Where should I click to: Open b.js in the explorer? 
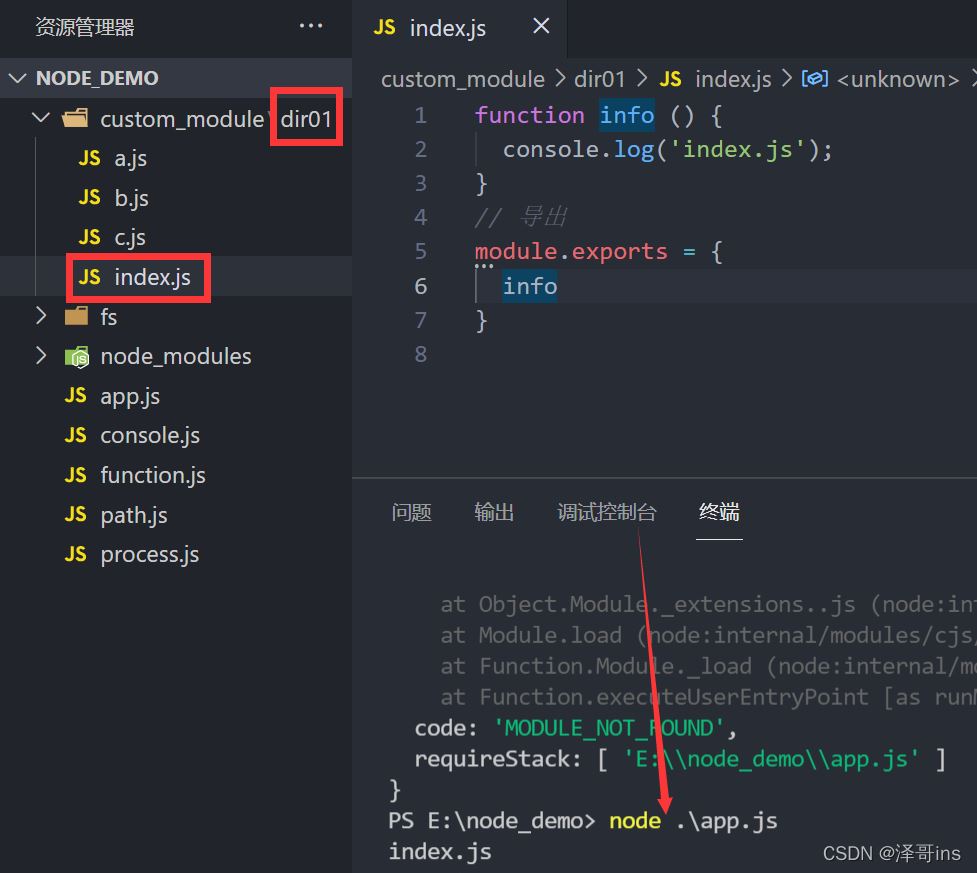(x=131, y=198)
